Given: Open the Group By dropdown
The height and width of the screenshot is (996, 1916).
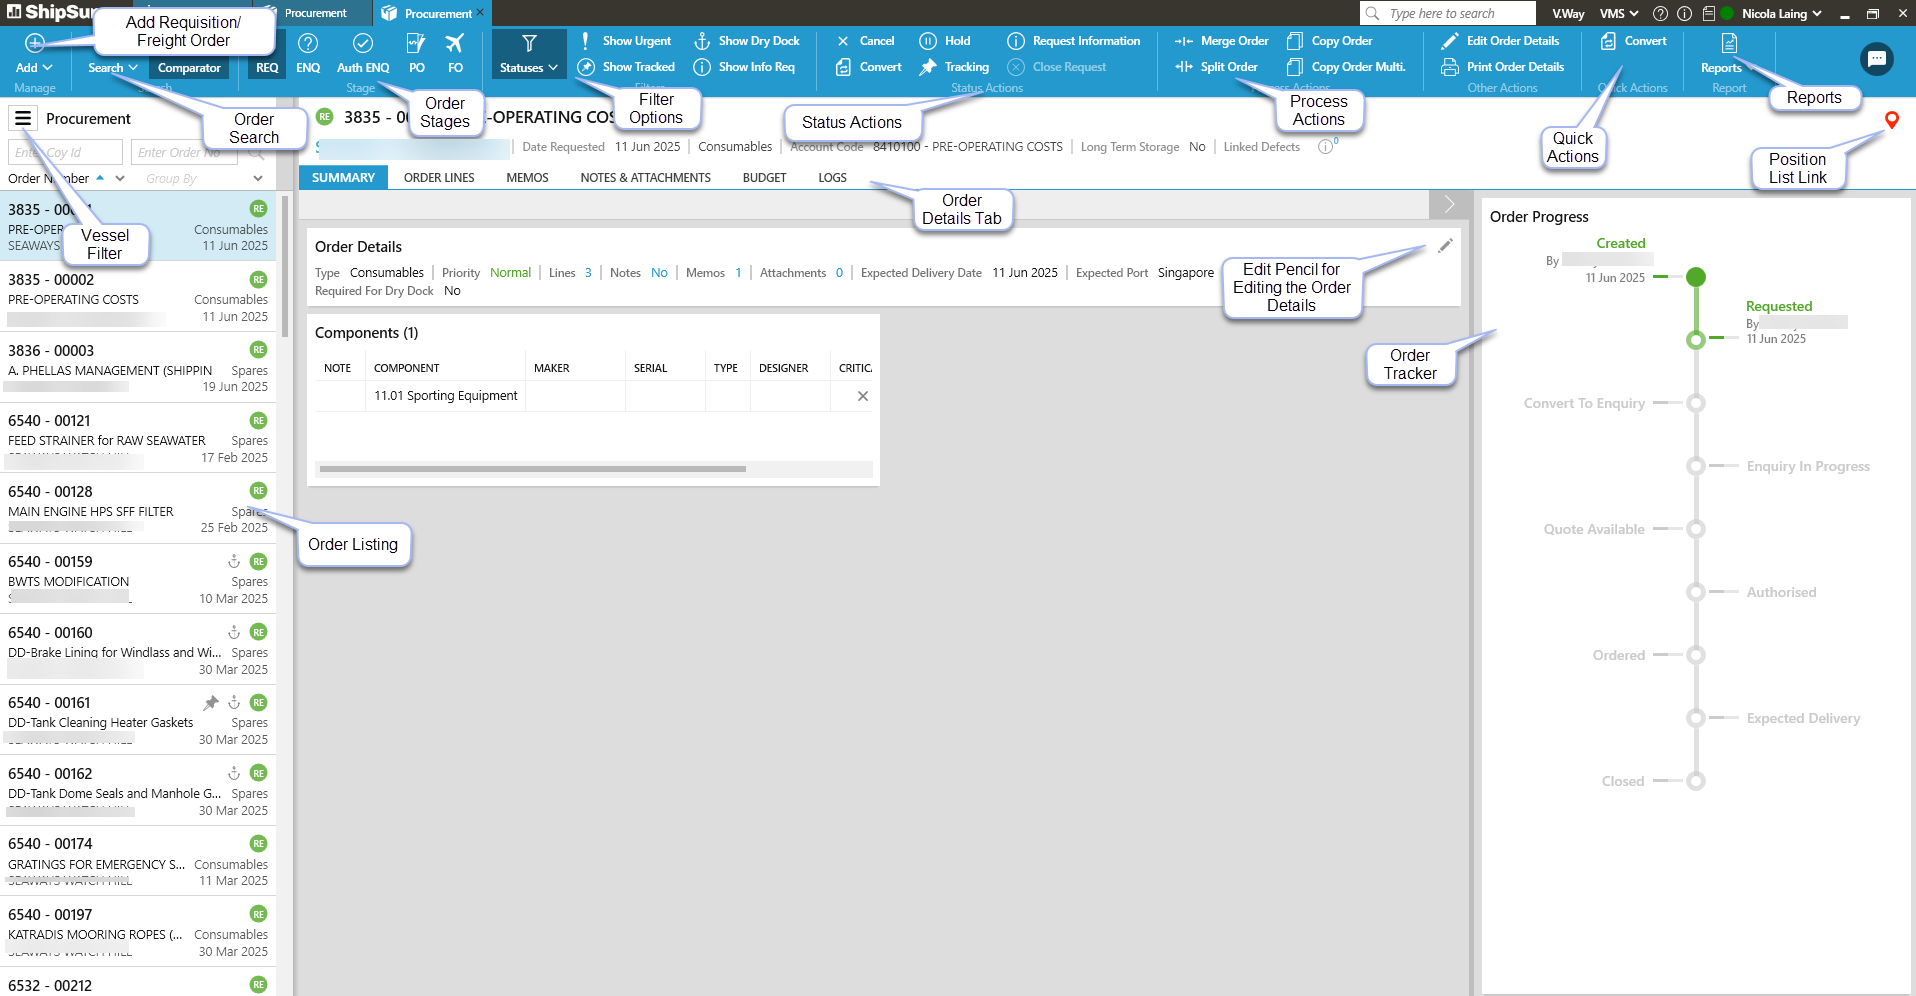Looking at the screenshot, I should [x=204, y=179].
